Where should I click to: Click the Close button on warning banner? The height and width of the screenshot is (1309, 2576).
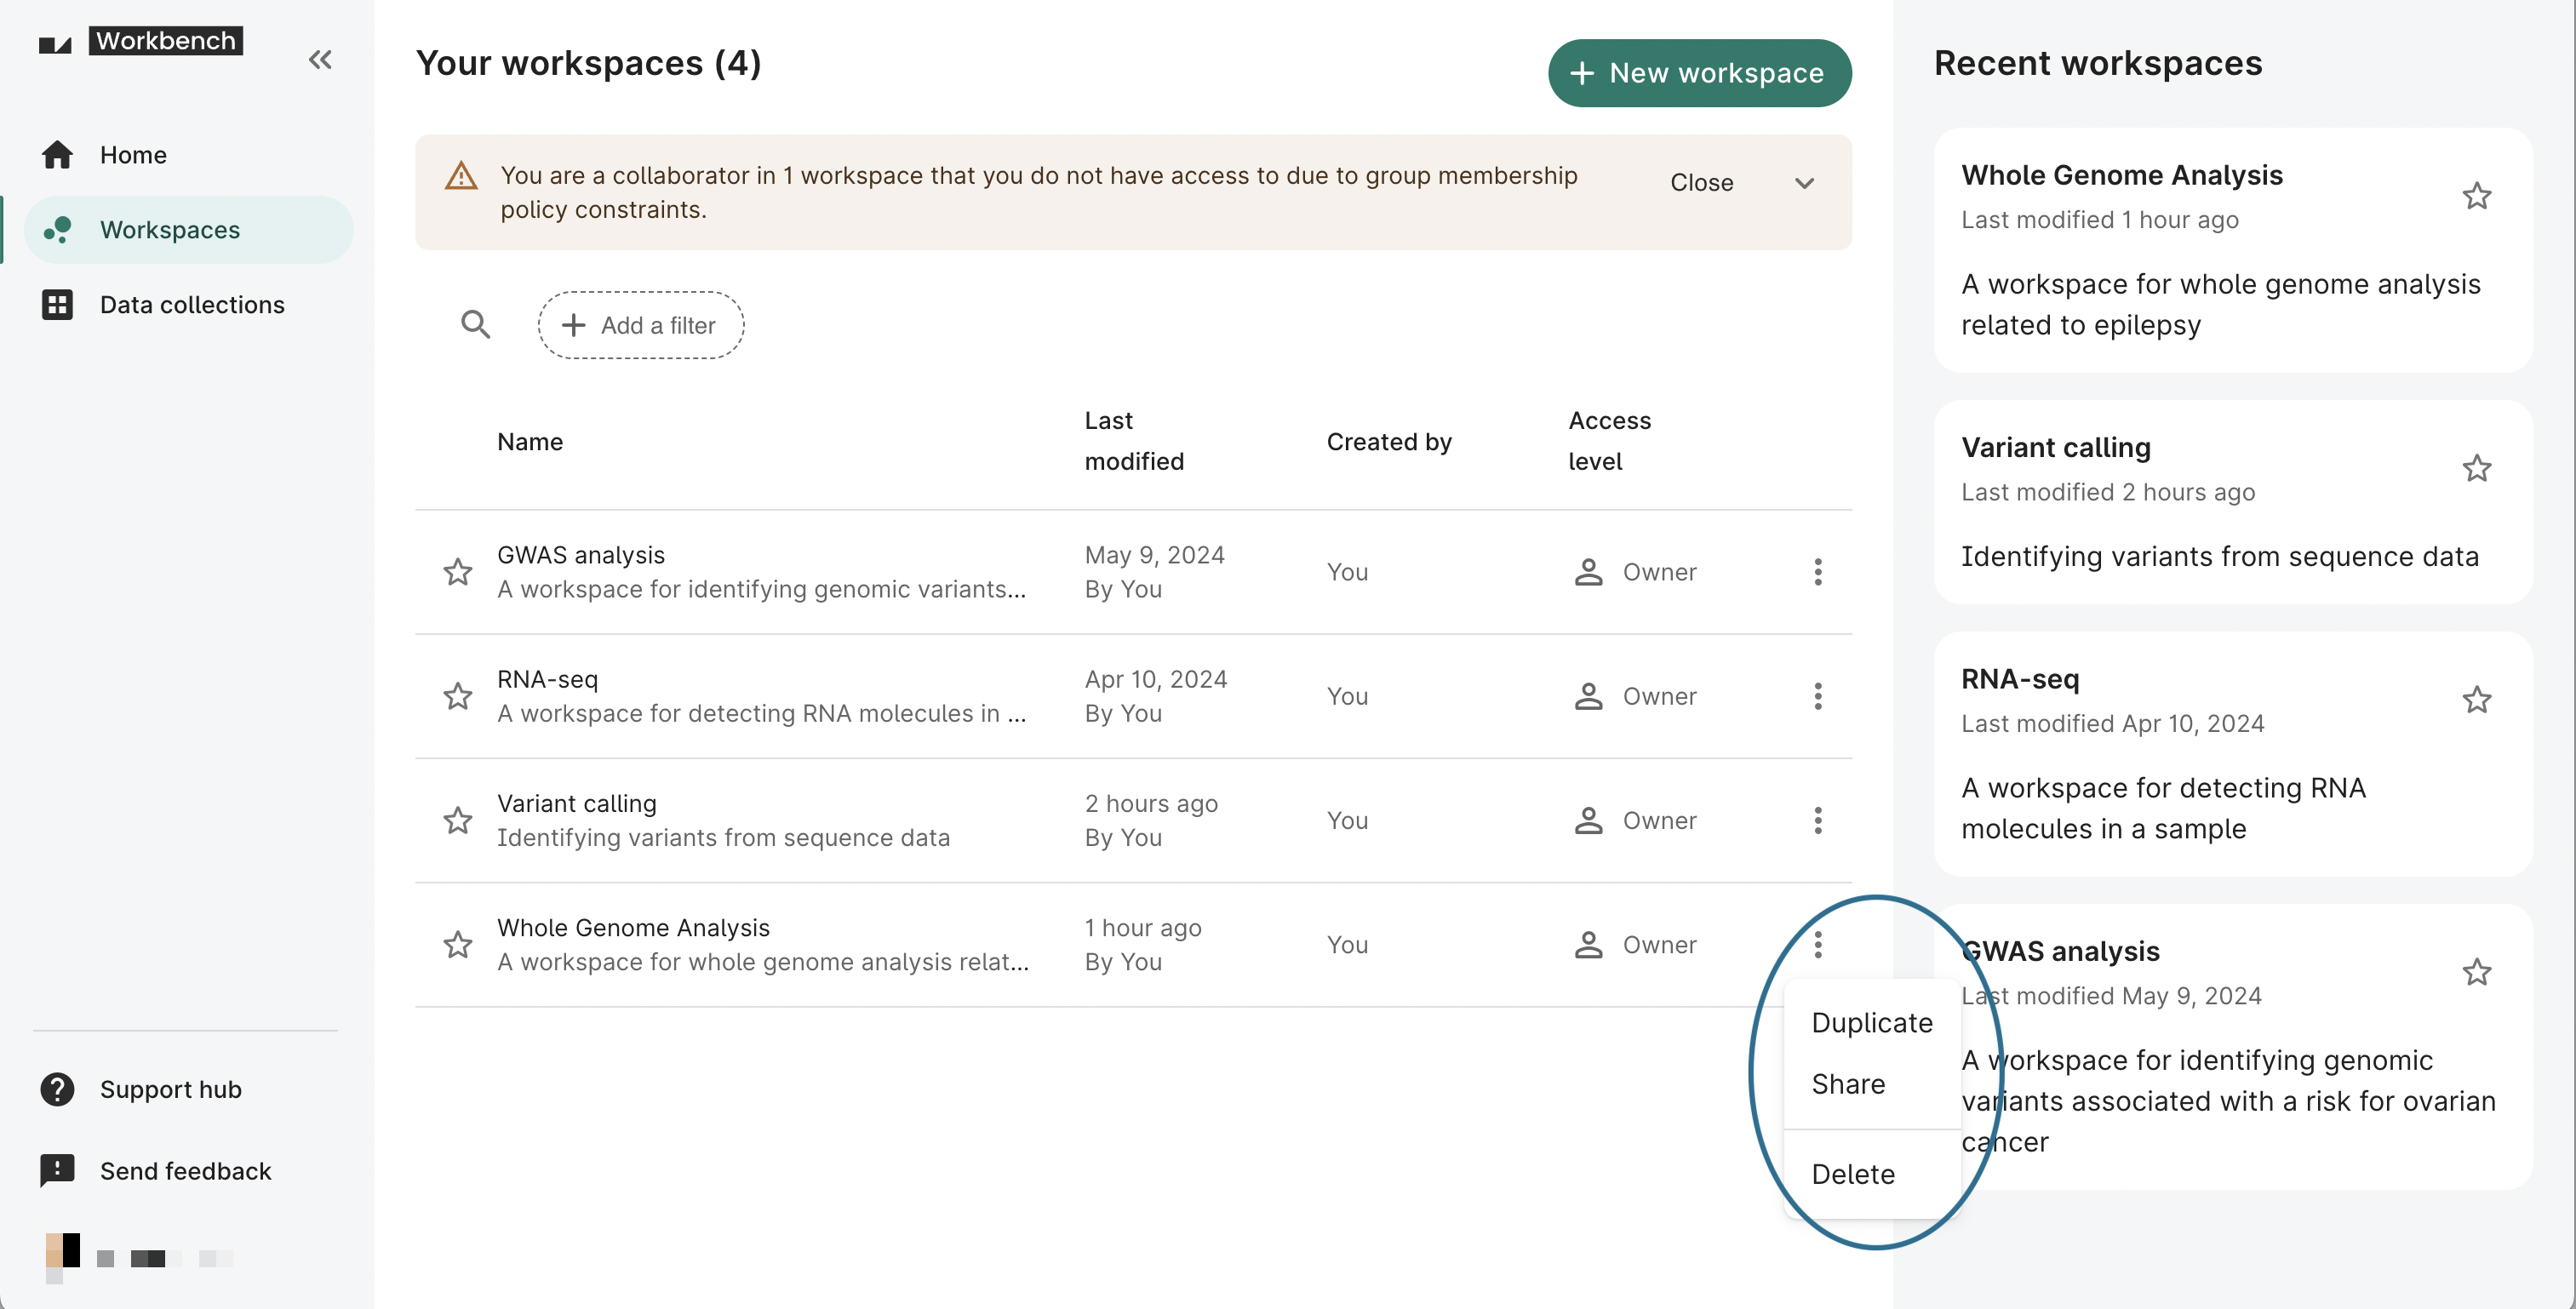(1703, 180)
